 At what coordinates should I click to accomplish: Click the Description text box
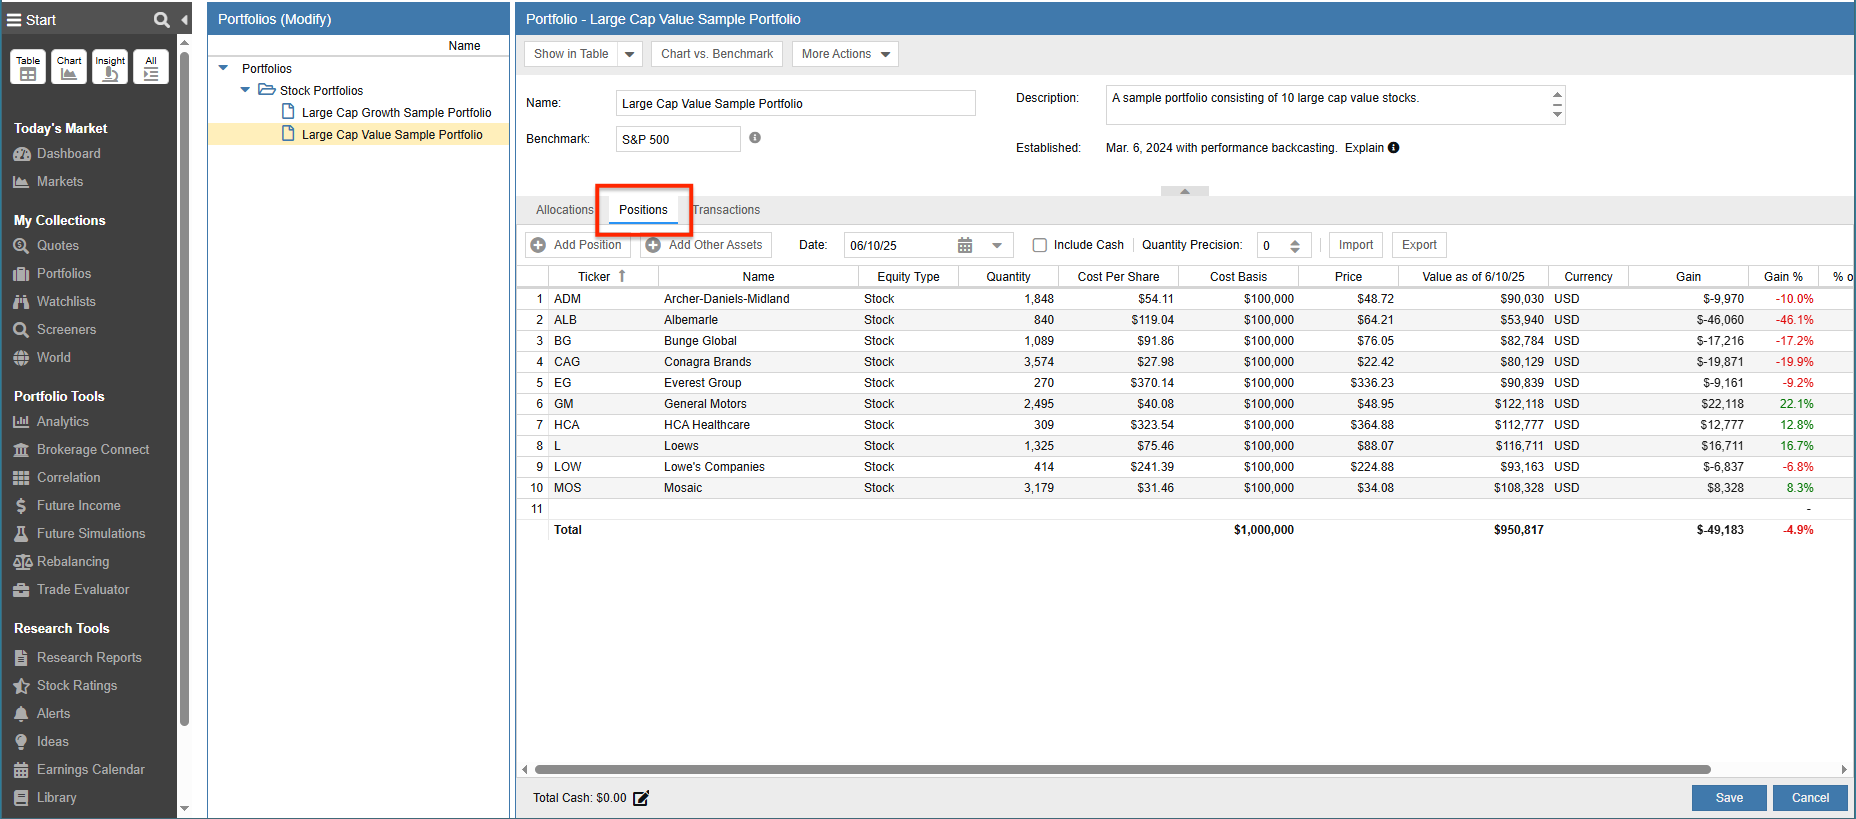pyautogui.click(x=1335, y=105)
